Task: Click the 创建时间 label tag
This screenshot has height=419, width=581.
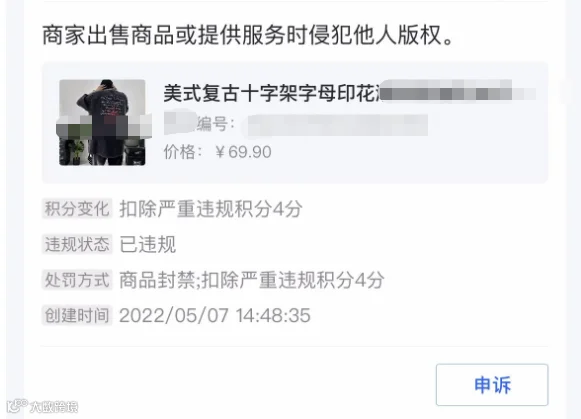Action: click(77, 315)
